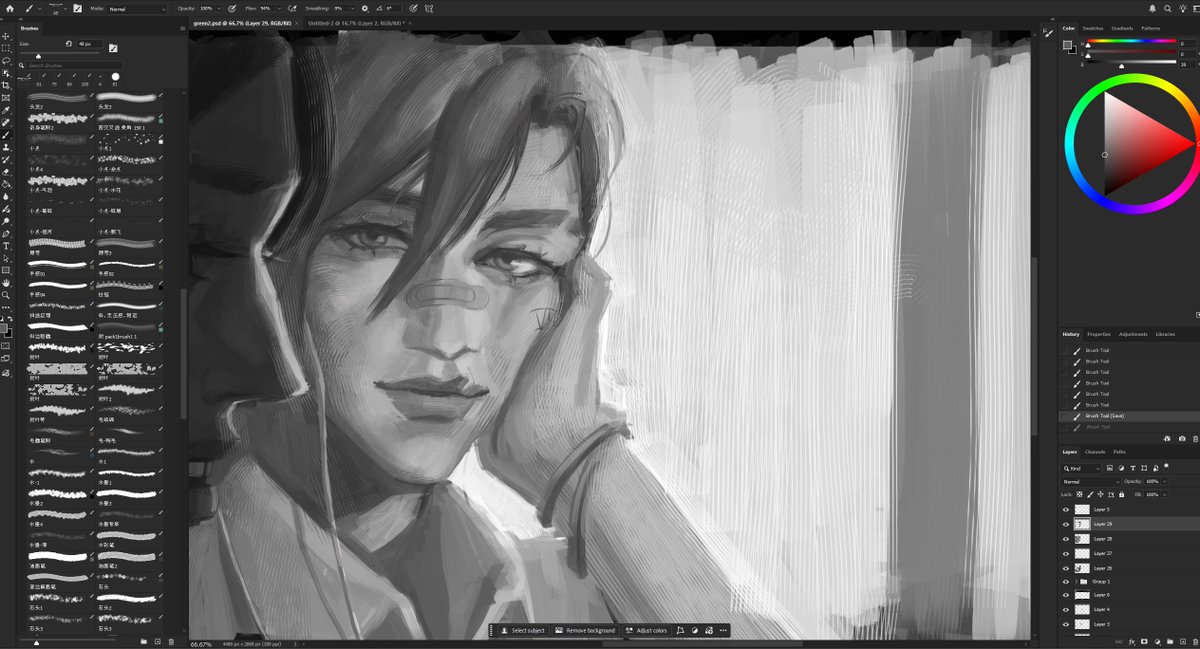1200x649 pixels.
Task: Click the Adjust colors button
Action: click(x=647, y=631)
